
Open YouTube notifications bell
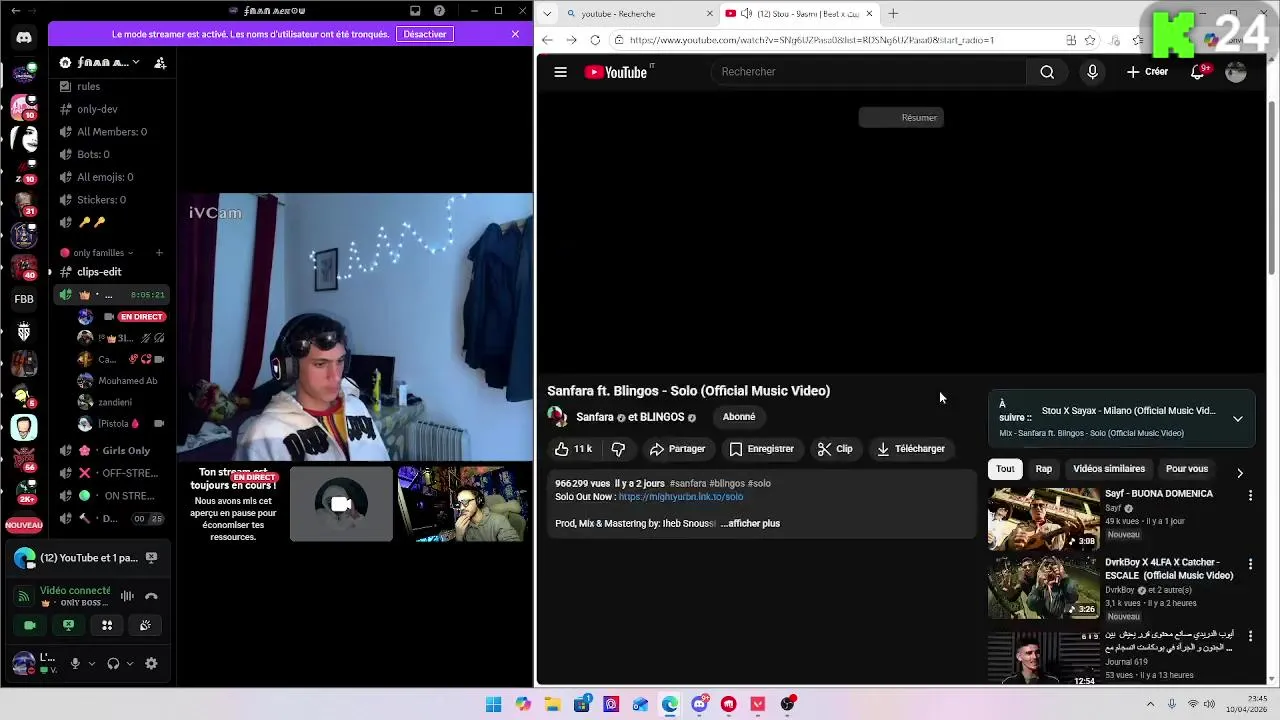pos(1197,72)
